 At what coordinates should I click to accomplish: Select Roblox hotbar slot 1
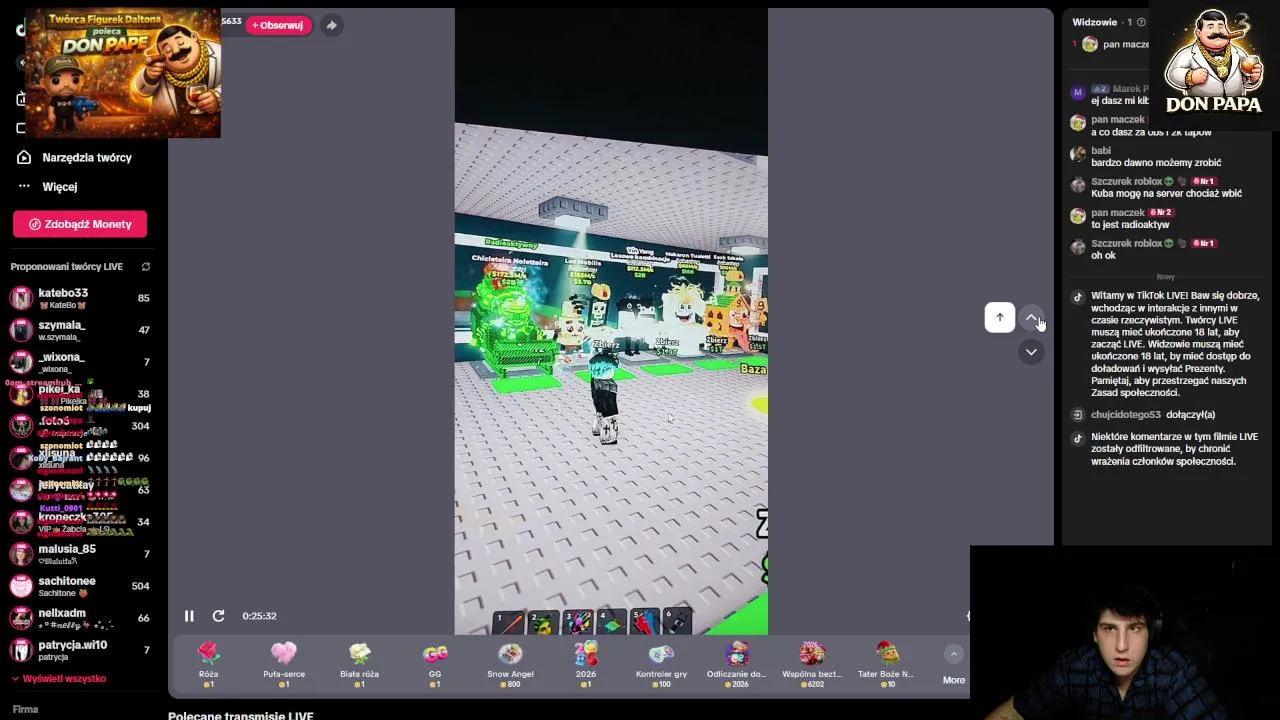(508, 622)
